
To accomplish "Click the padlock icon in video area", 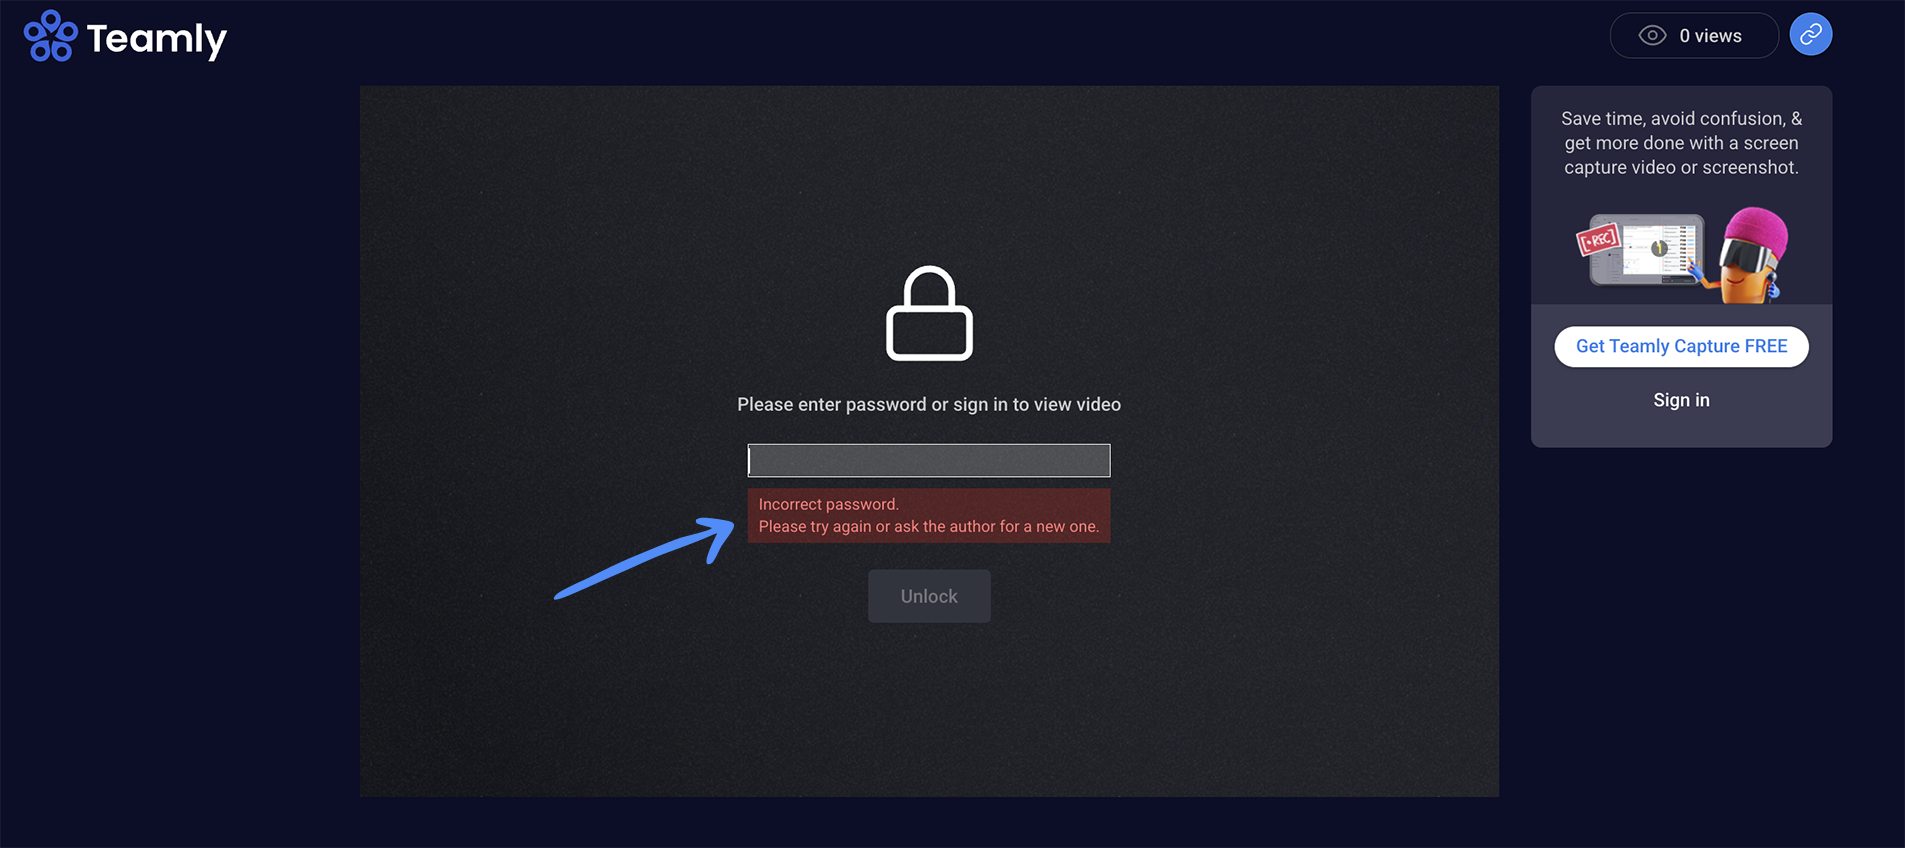I will click(929, 313).
